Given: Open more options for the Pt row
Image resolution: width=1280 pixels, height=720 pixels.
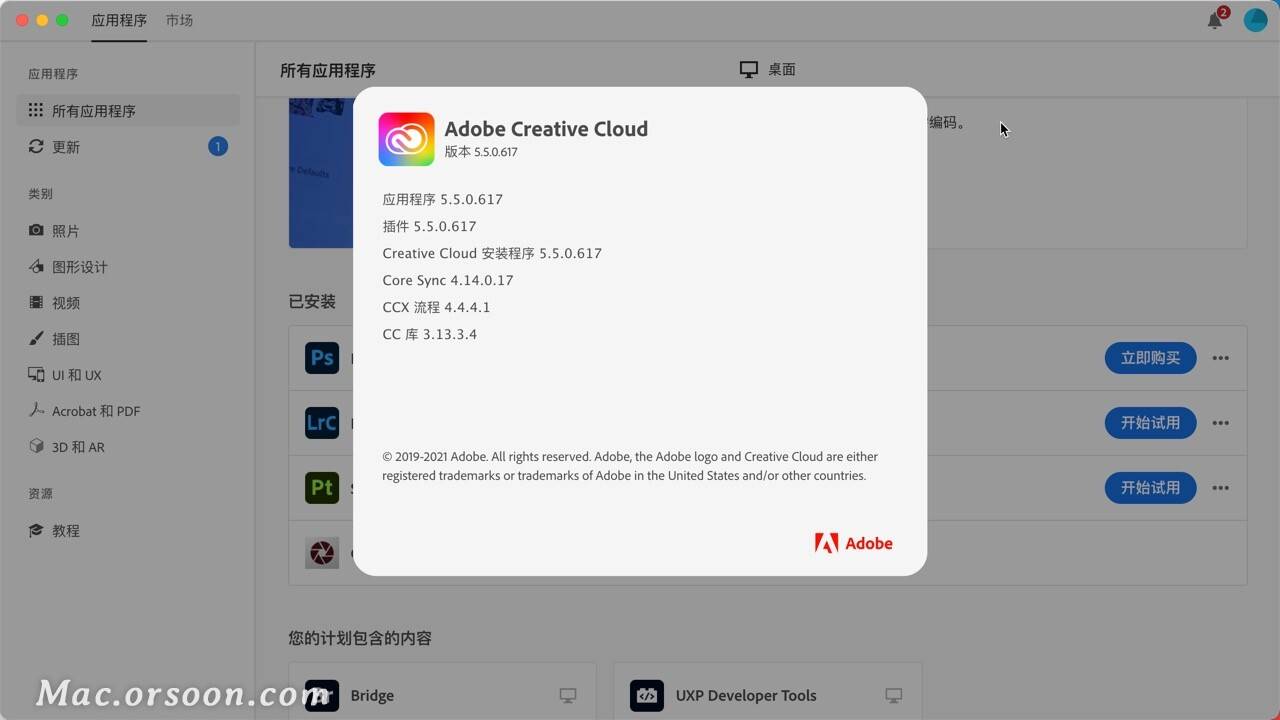Looking at the screenshot, I should 1220,487.
